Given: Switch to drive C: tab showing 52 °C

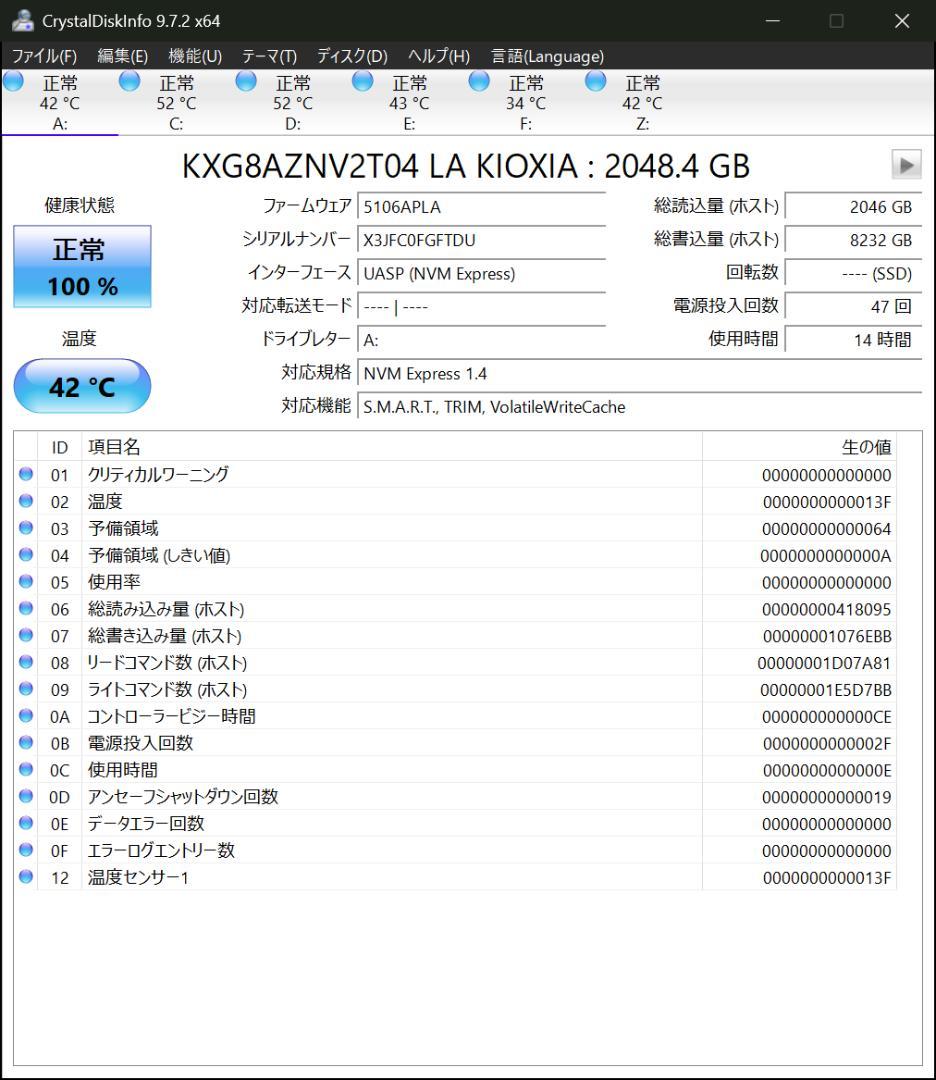Looking at the screenshot, I should point(176,102).
